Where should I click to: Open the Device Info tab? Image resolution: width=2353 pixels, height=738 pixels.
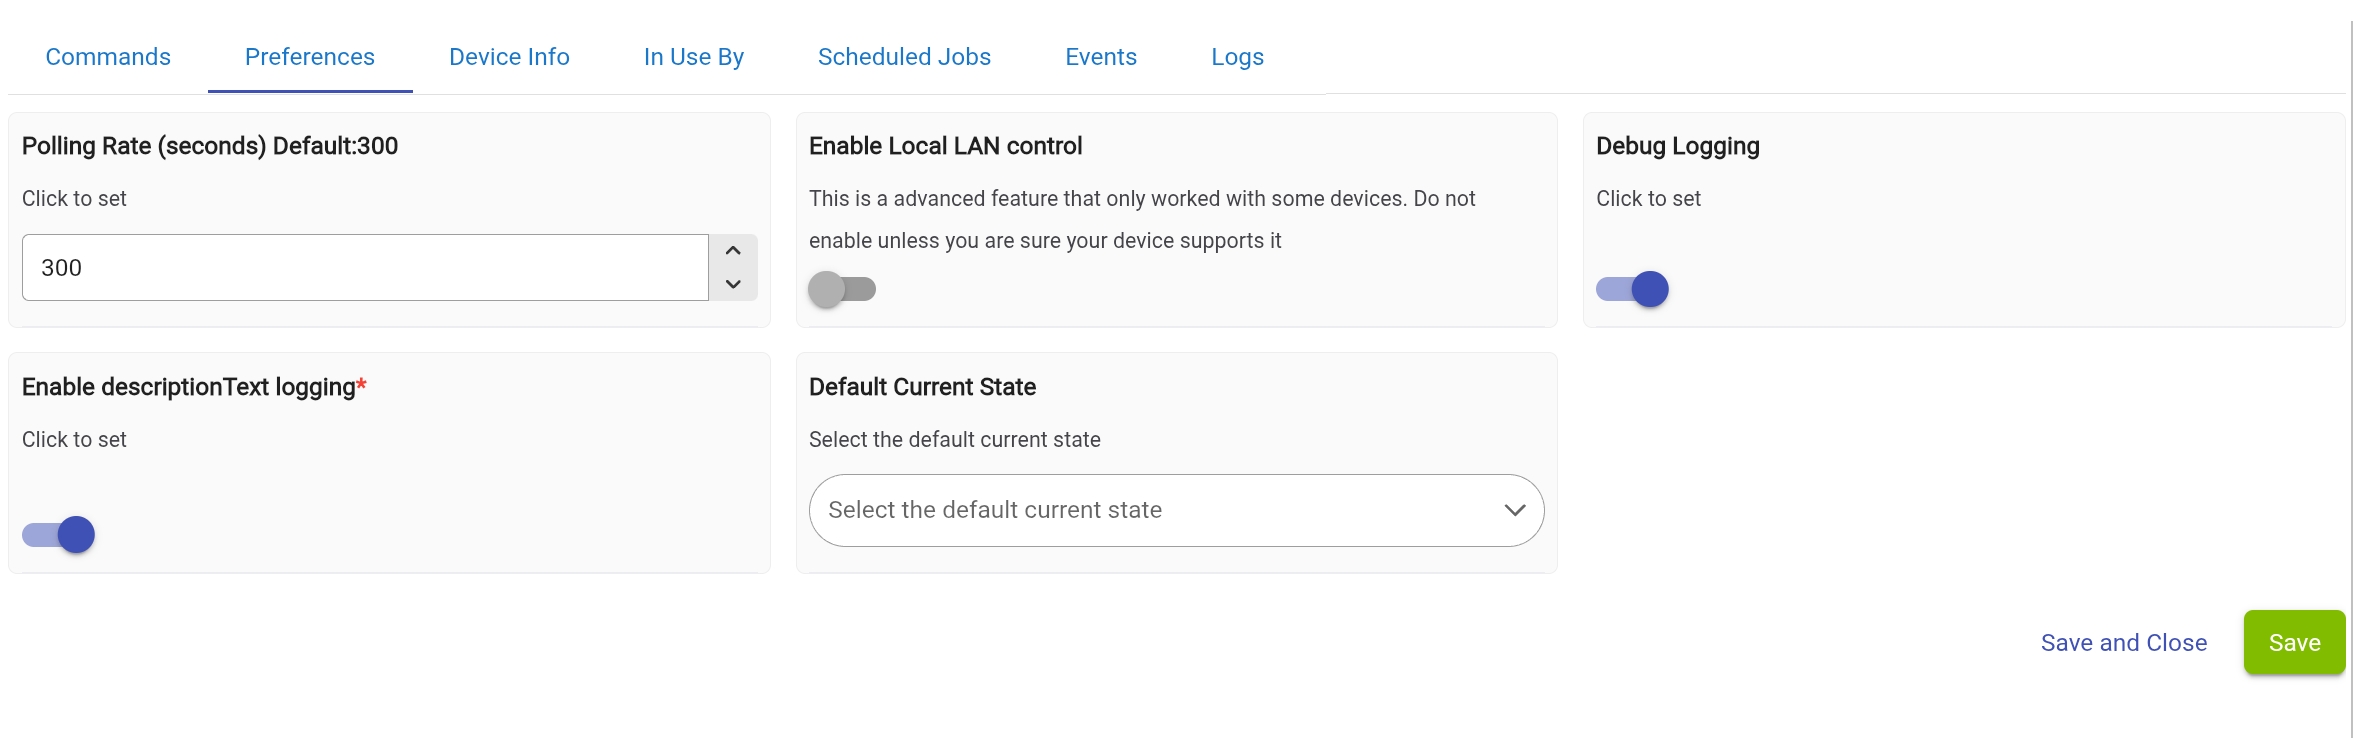point(509,57)
